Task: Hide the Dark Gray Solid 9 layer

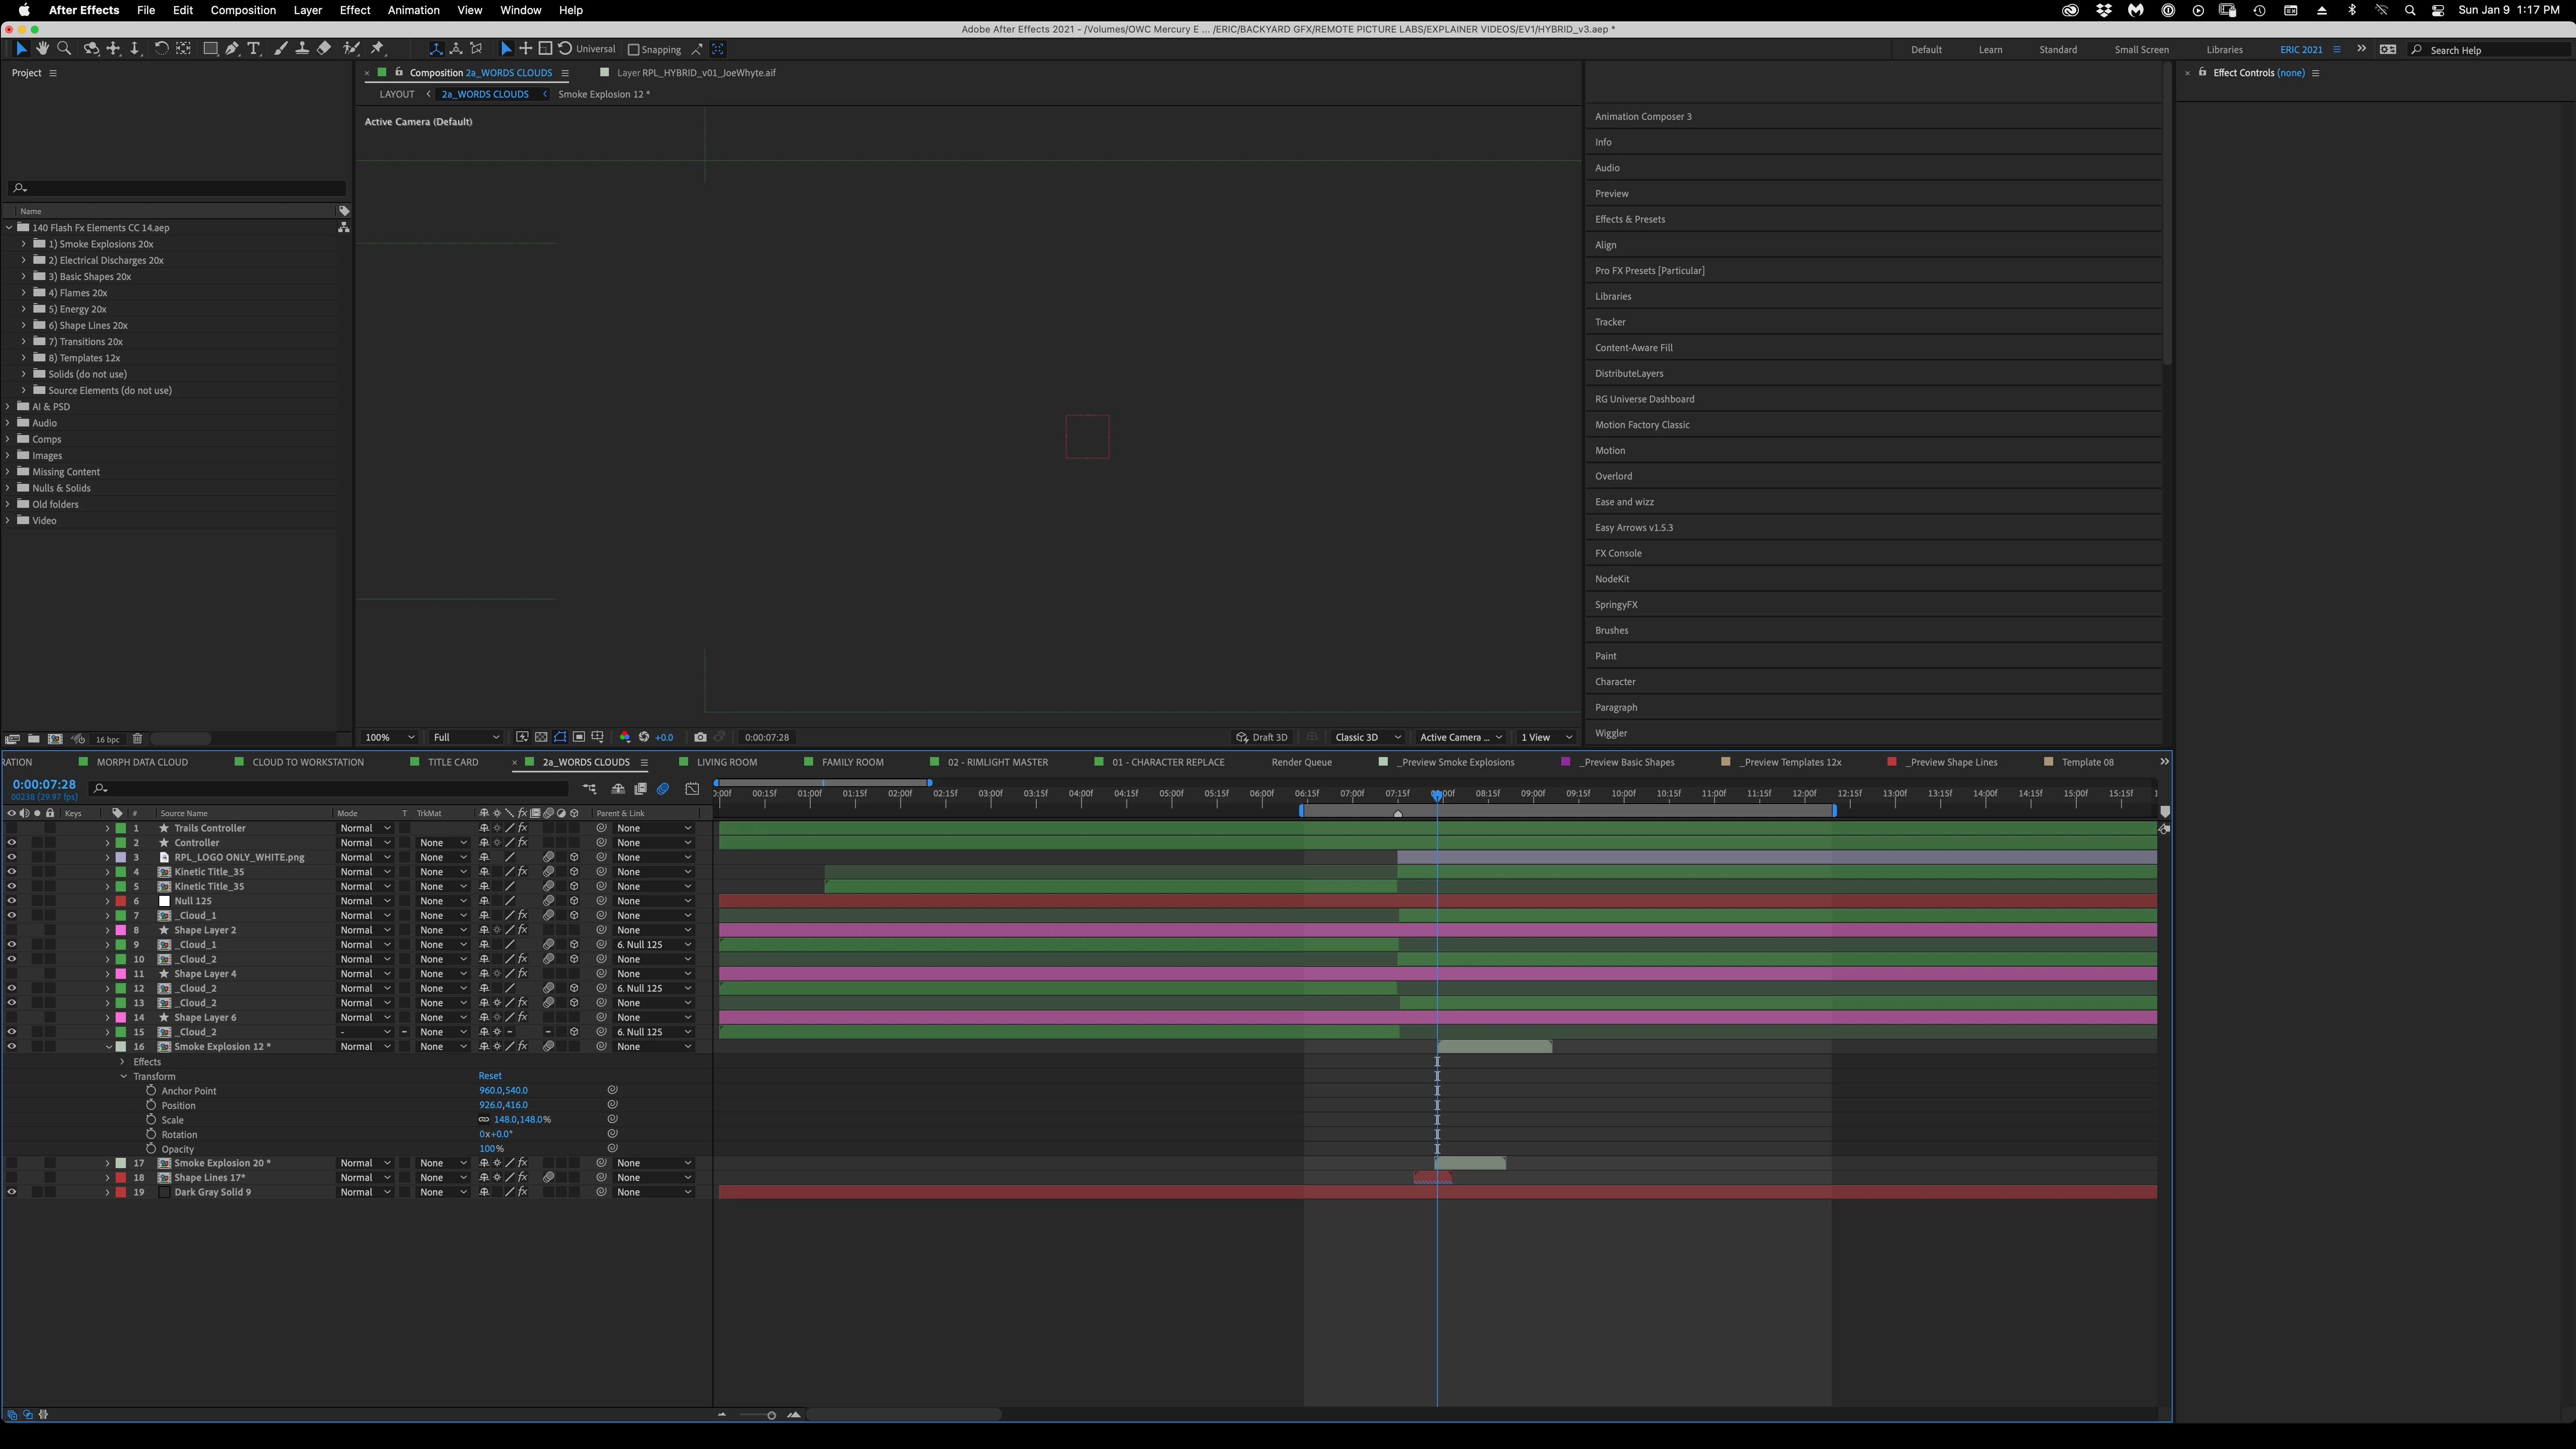Action: 12,1192
